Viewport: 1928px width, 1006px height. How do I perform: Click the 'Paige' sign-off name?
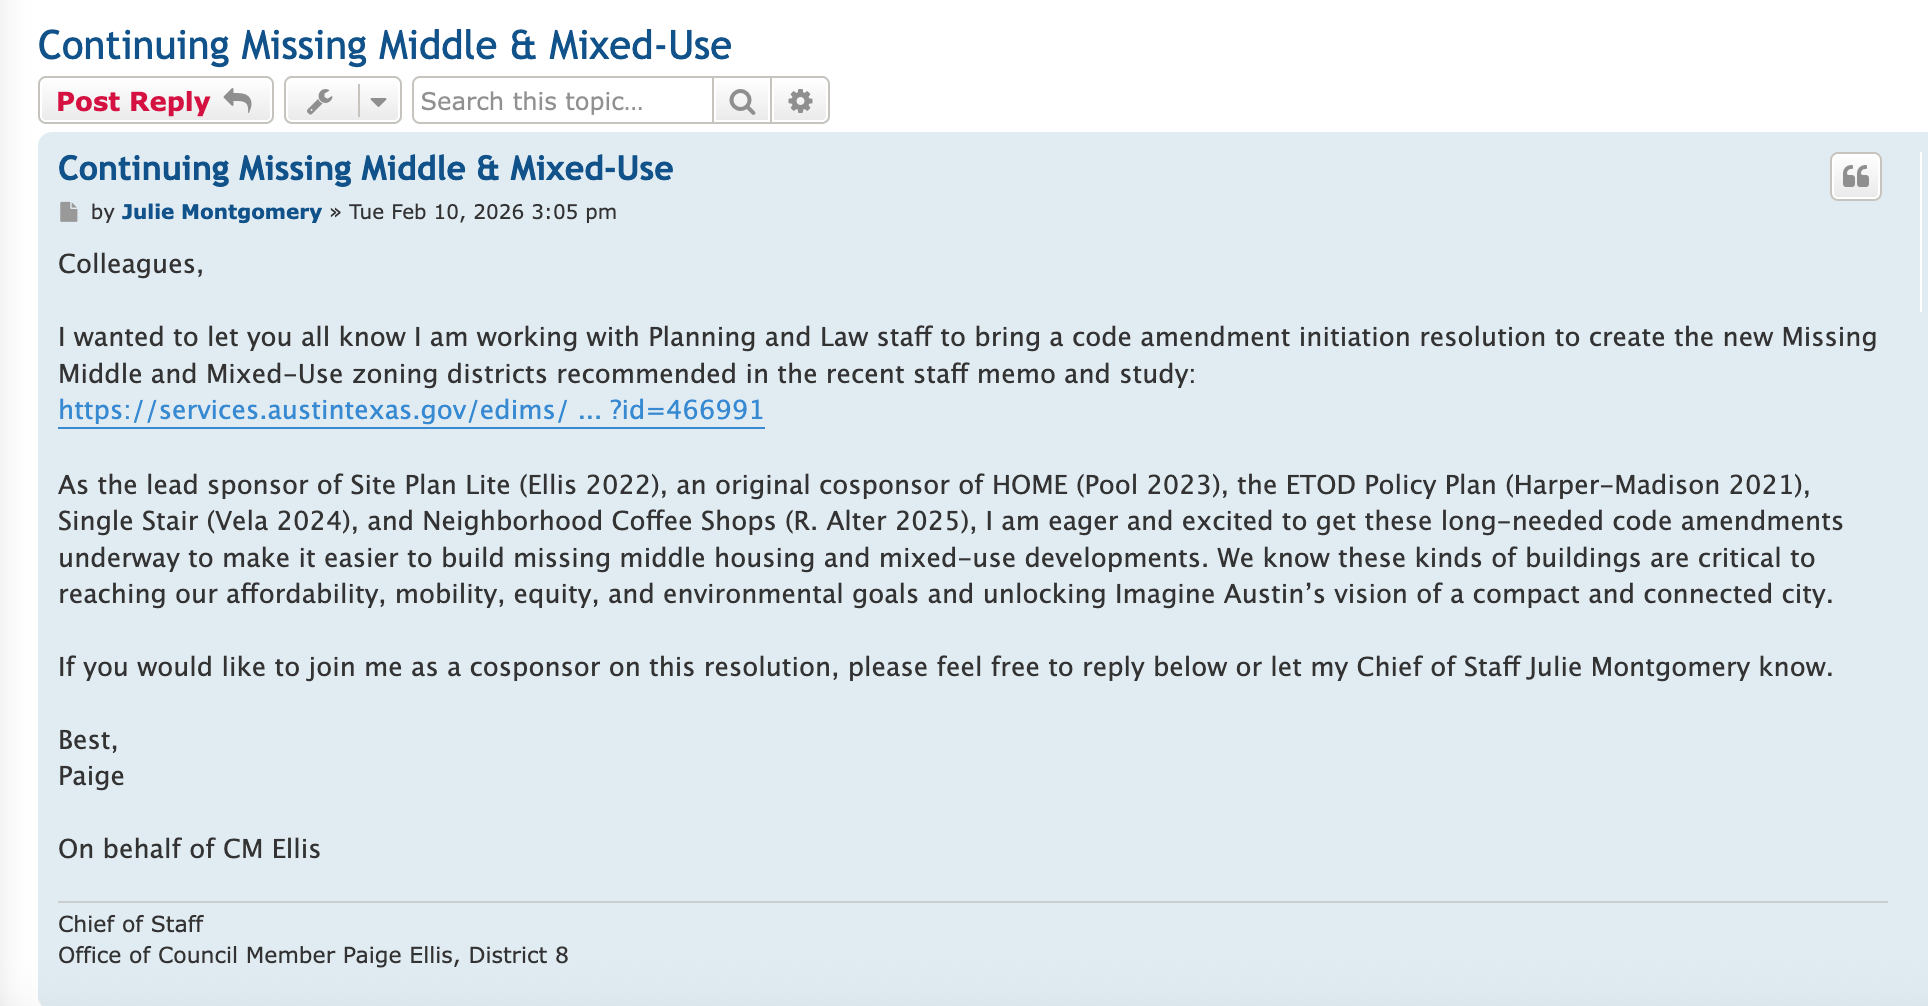(x=91, y=776)
